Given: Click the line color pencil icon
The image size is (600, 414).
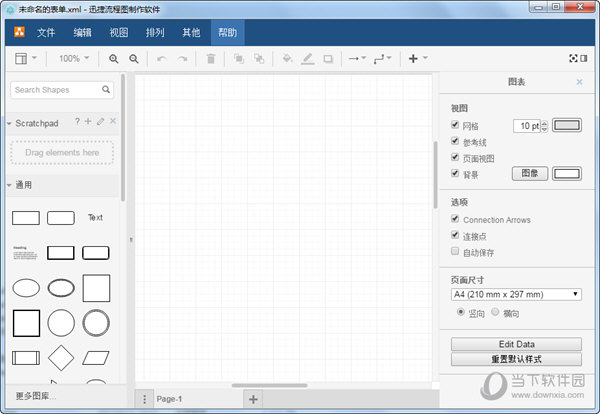Looking at the screenshot, I should (307, 59).
